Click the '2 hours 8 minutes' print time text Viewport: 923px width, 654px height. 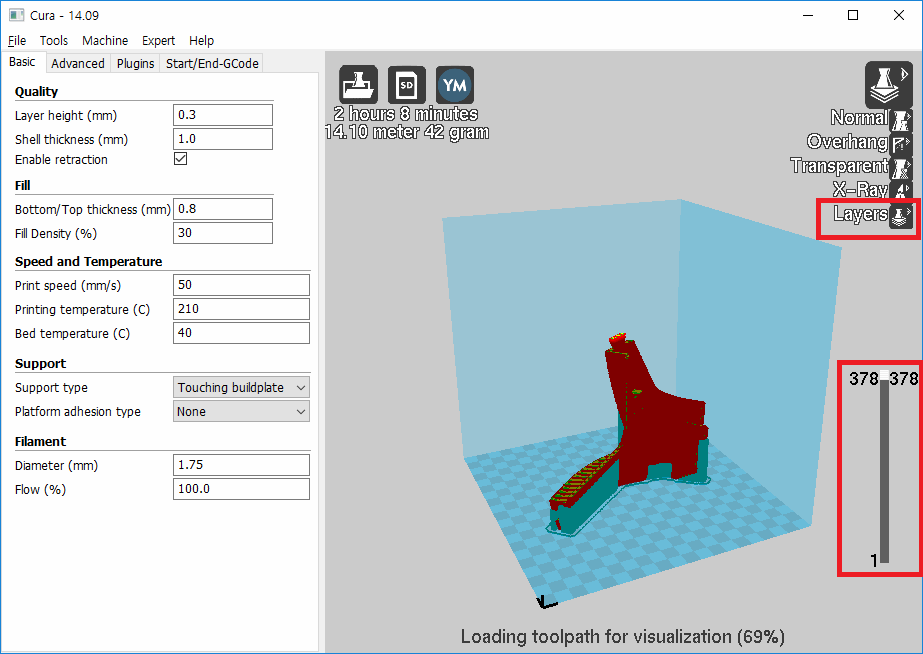tap(406, 114)
